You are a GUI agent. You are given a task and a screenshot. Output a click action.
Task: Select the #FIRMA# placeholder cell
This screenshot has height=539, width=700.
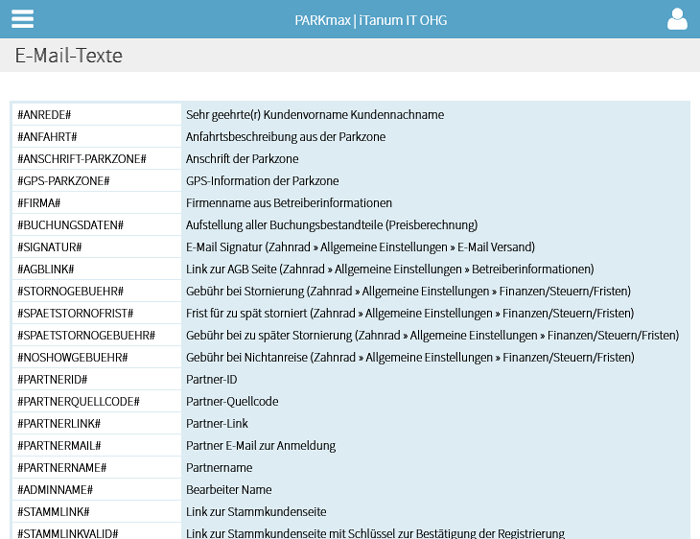[96, 203]
